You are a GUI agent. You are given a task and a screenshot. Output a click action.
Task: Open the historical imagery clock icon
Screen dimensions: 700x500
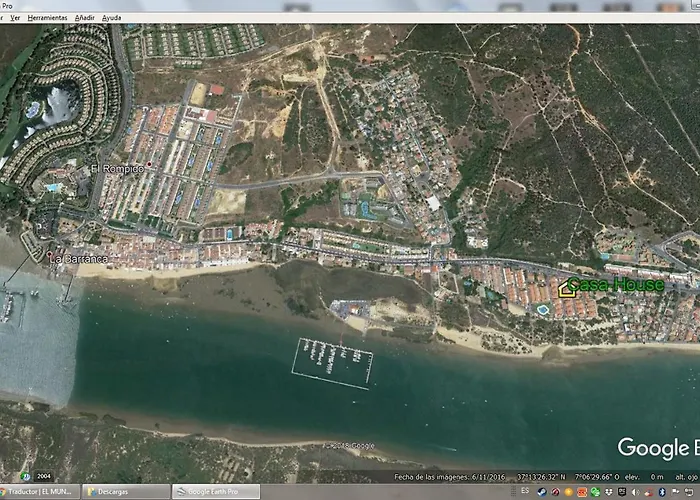25,476
